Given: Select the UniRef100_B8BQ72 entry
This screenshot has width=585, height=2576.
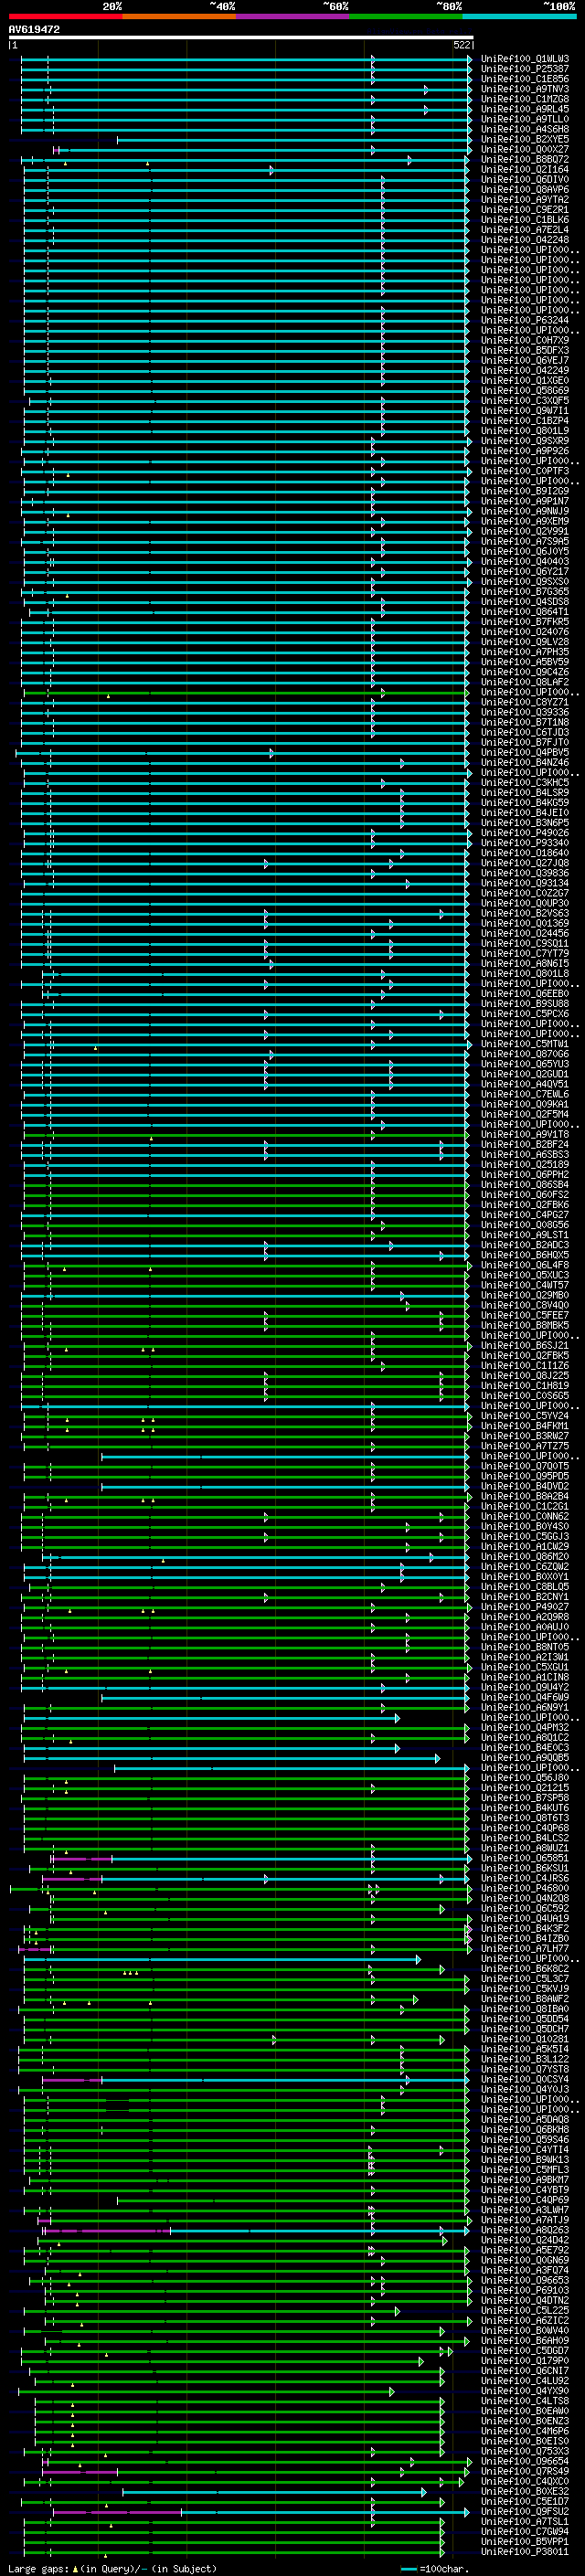Looking at the screenshot, I should click(x=525, y=159).
